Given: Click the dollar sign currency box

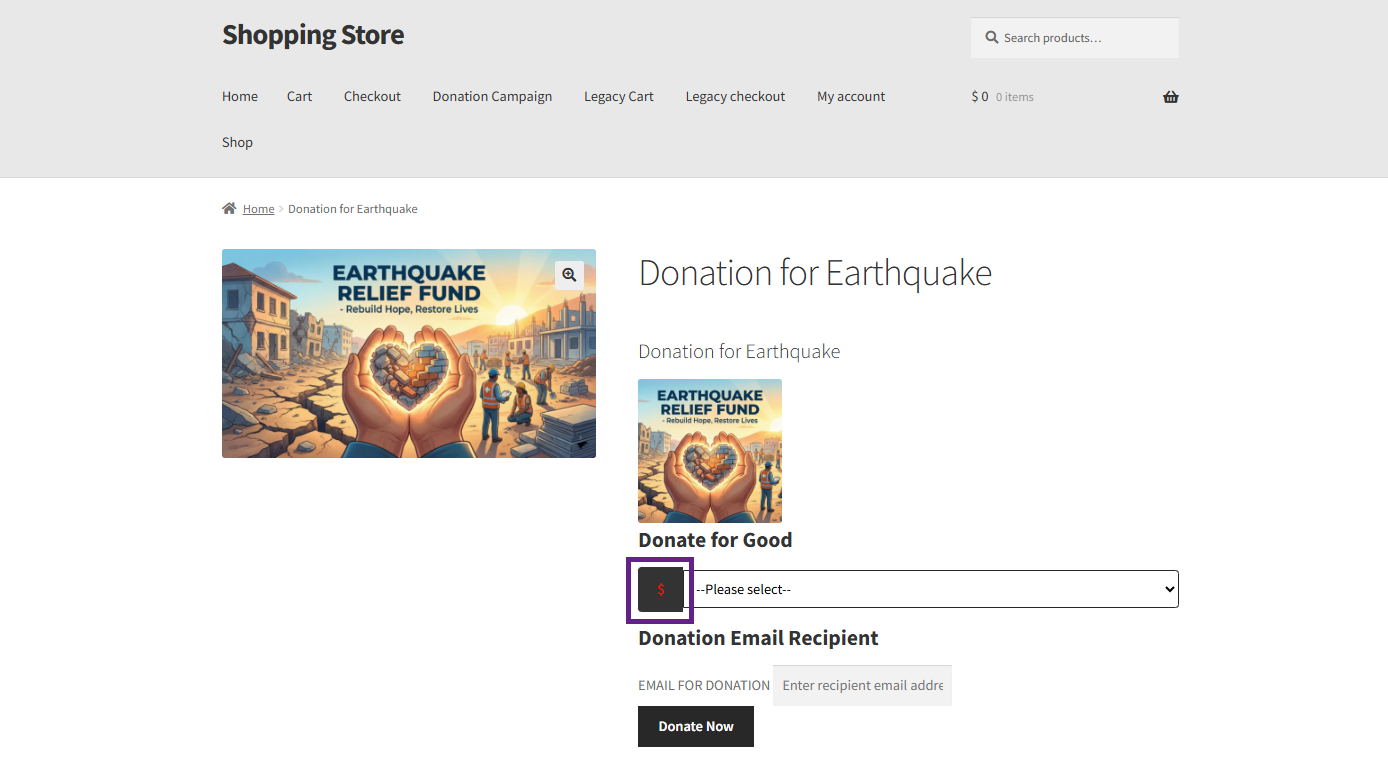Looking at the screenshot, I should (x=660, y=590).
